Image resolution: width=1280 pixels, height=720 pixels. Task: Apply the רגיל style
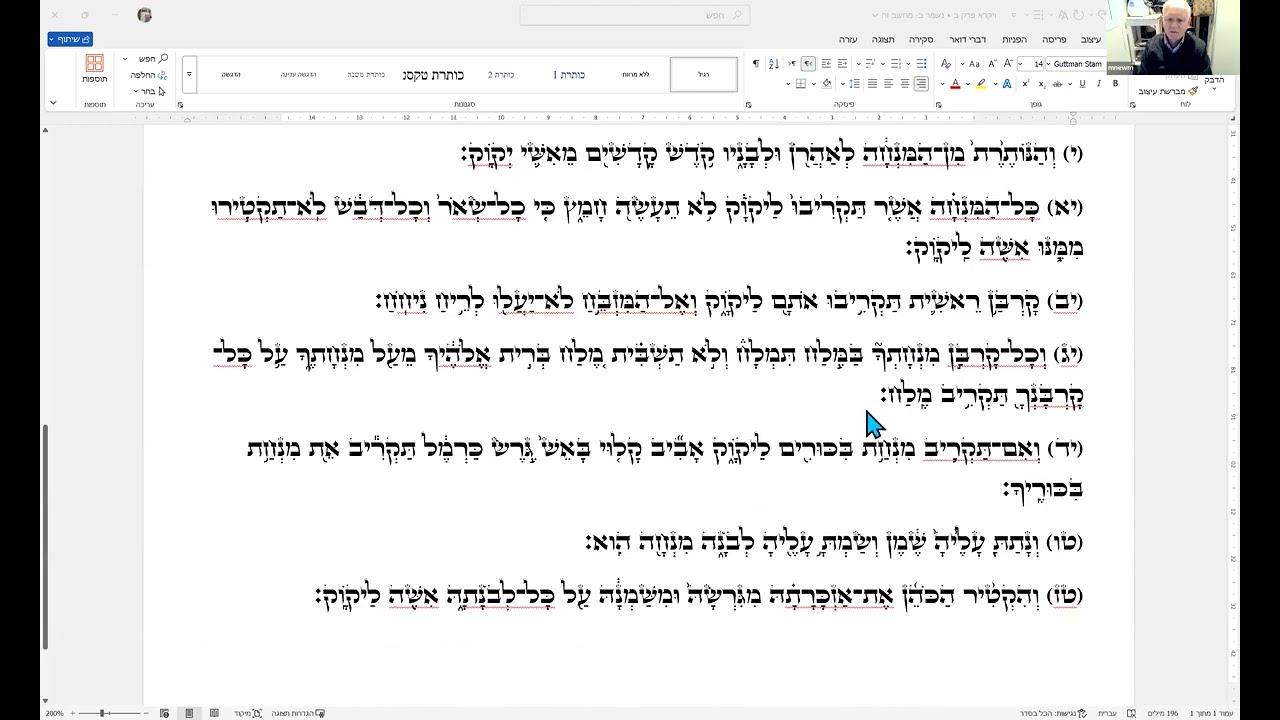[703, 74]
